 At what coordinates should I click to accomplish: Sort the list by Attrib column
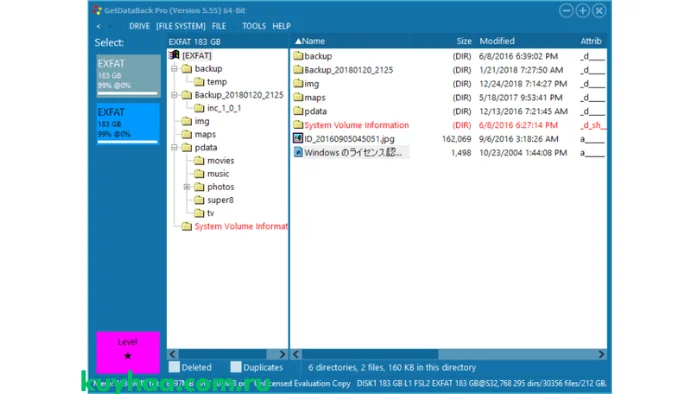591,41
